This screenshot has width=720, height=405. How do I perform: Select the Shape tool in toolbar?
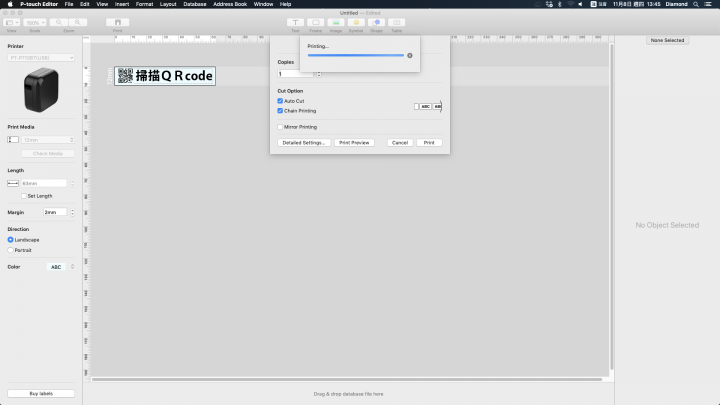(376, 22)
